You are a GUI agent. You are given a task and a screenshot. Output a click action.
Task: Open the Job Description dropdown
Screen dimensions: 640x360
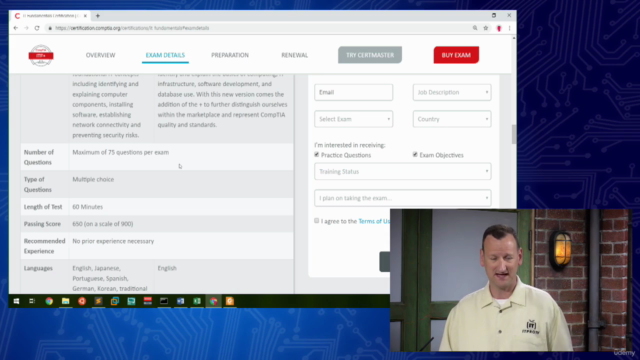[452, 92]
